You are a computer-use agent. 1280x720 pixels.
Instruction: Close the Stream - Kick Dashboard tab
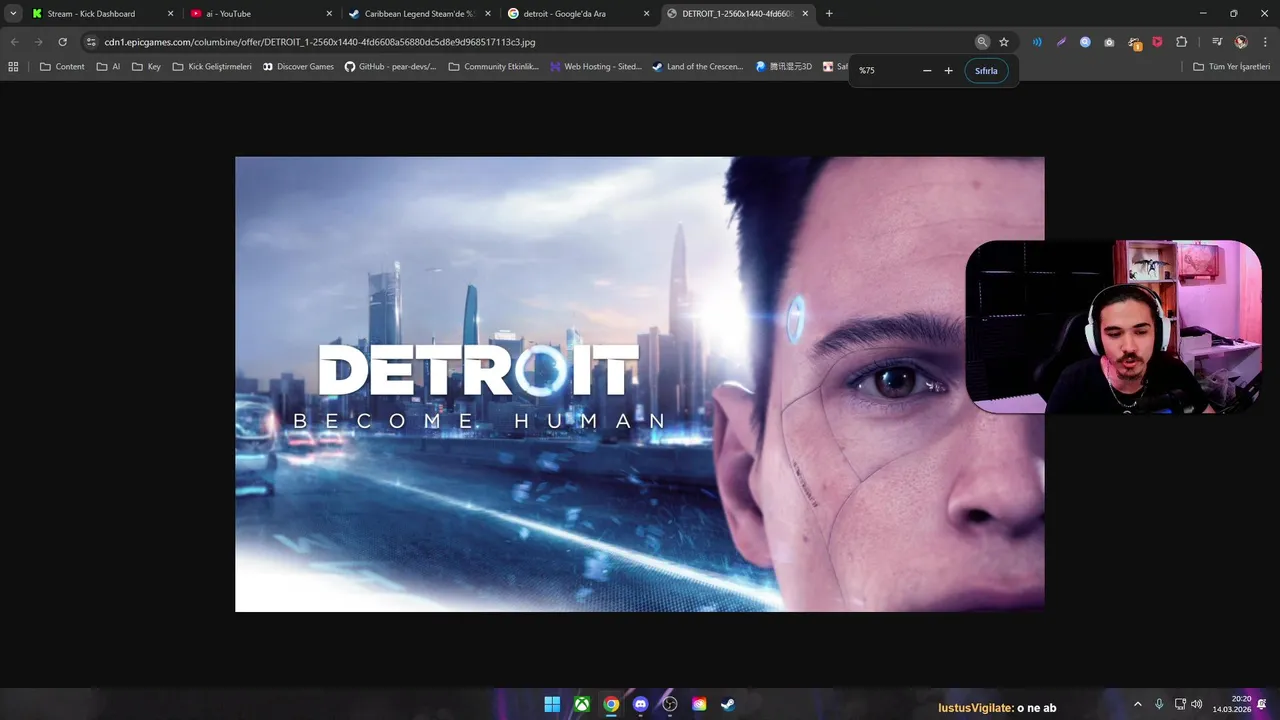pyautogui.click(x=170, y=14)
